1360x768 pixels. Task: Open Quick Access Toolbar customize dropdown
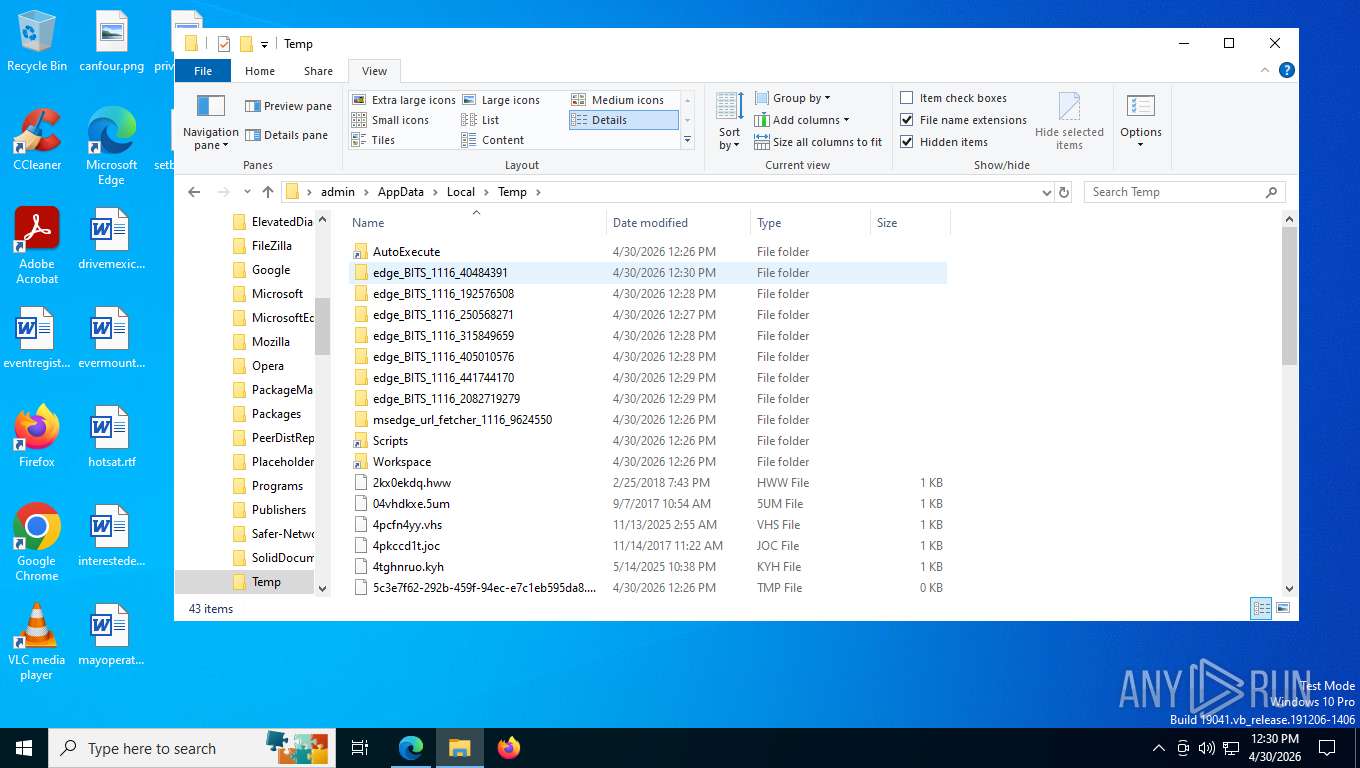click(264, 44)
